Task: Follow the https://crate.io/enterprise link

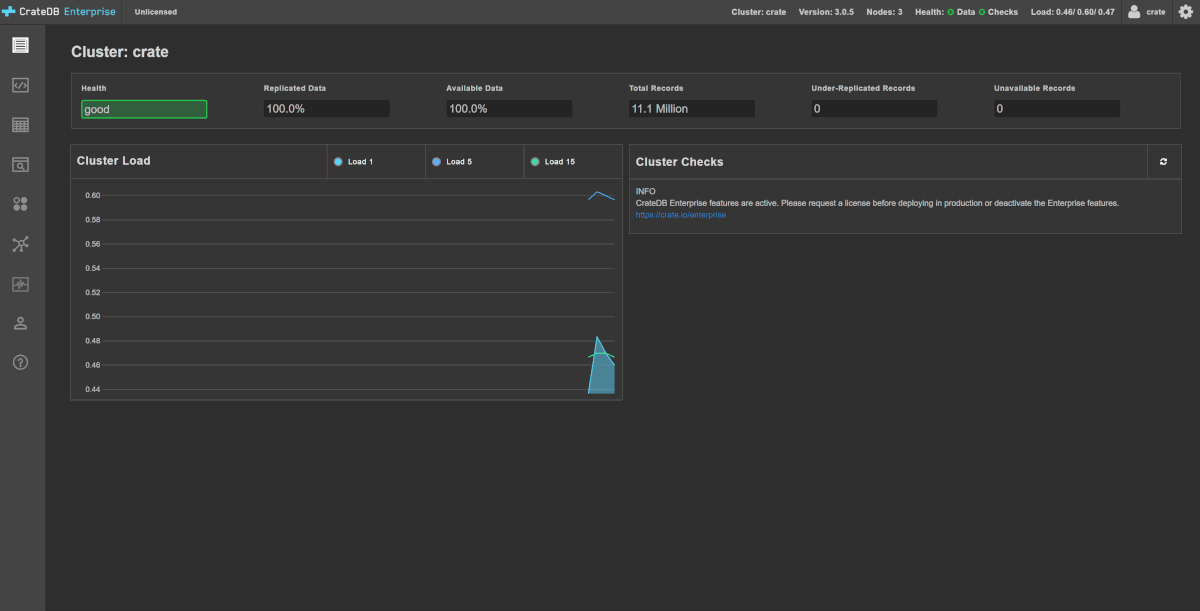Action: pos(681,215)
